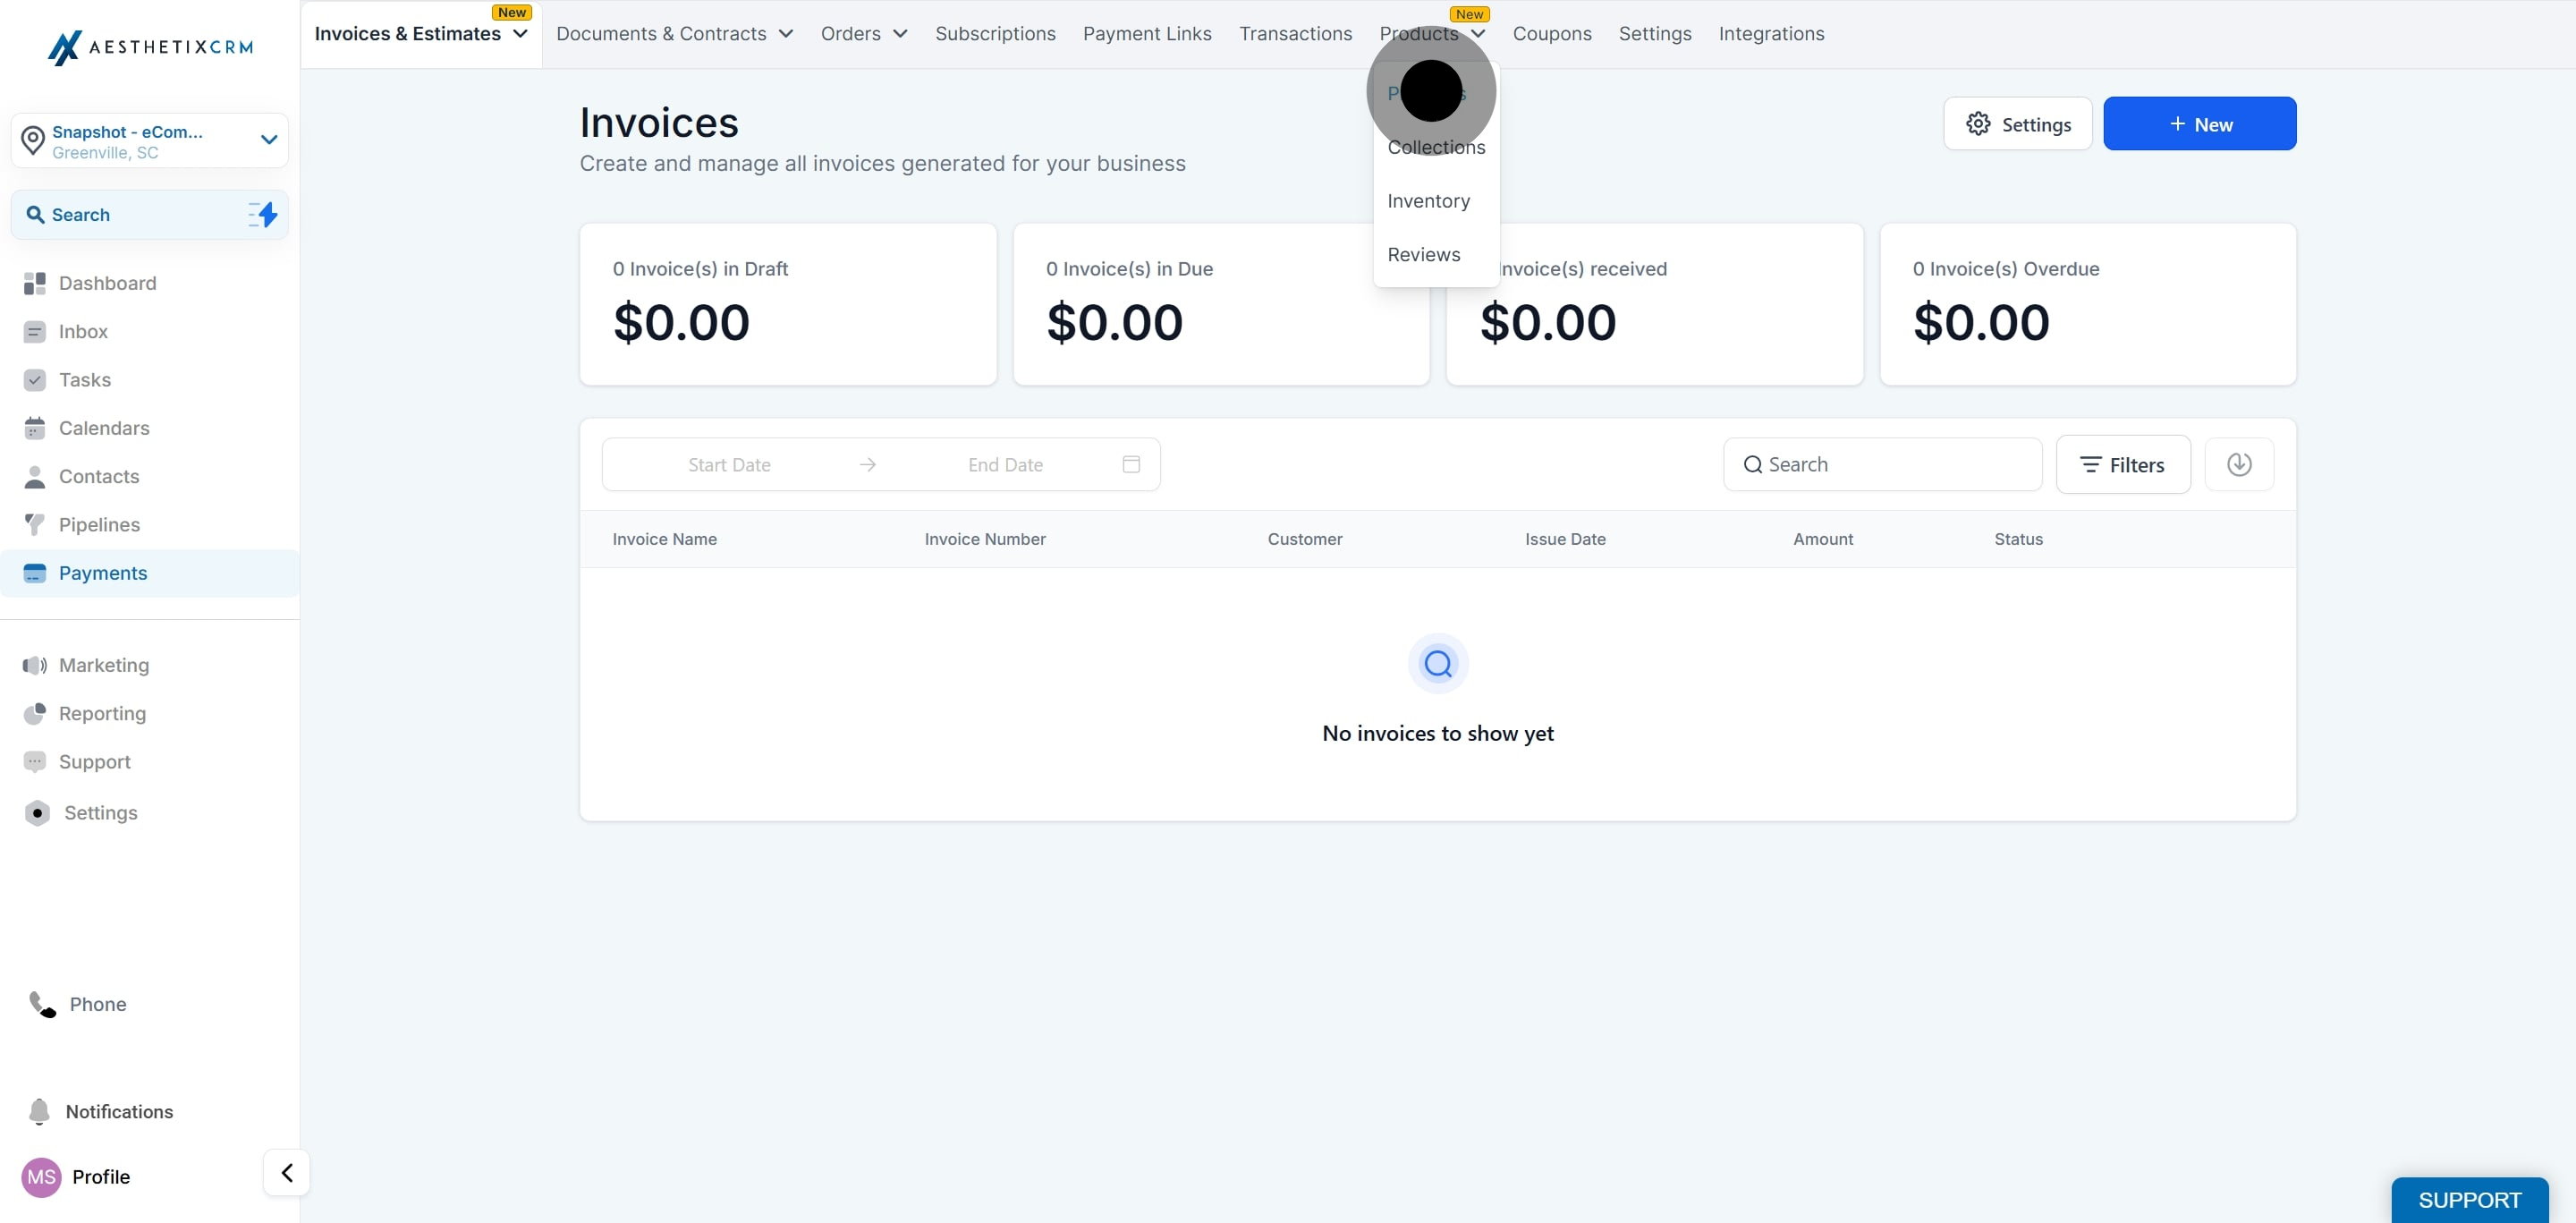Open the quick actions lightning icon
This screenshot has height=1223, width=2576.
pyautogui.click(x=263, y=214)
